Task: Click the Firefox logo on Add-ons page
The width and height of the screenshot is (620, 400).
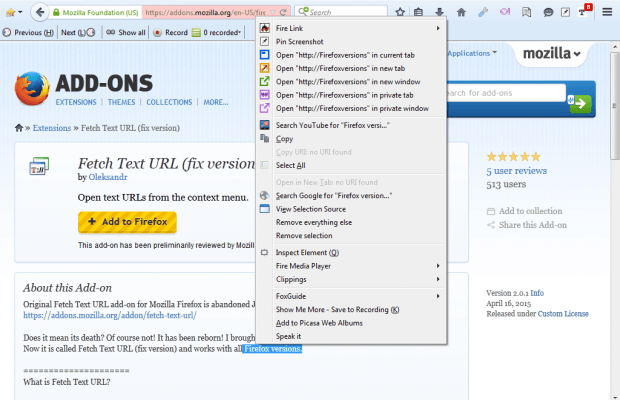Action: pyautogui.click(x=32, y=89)
